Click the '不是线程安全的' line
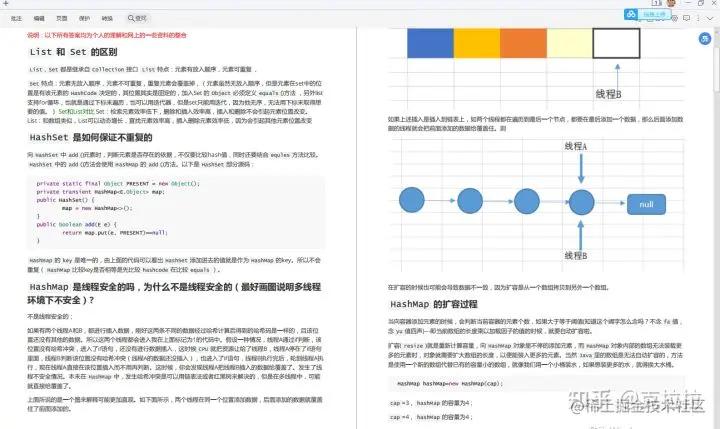Viewport: 720px width, 429px height. click(50, 316)
